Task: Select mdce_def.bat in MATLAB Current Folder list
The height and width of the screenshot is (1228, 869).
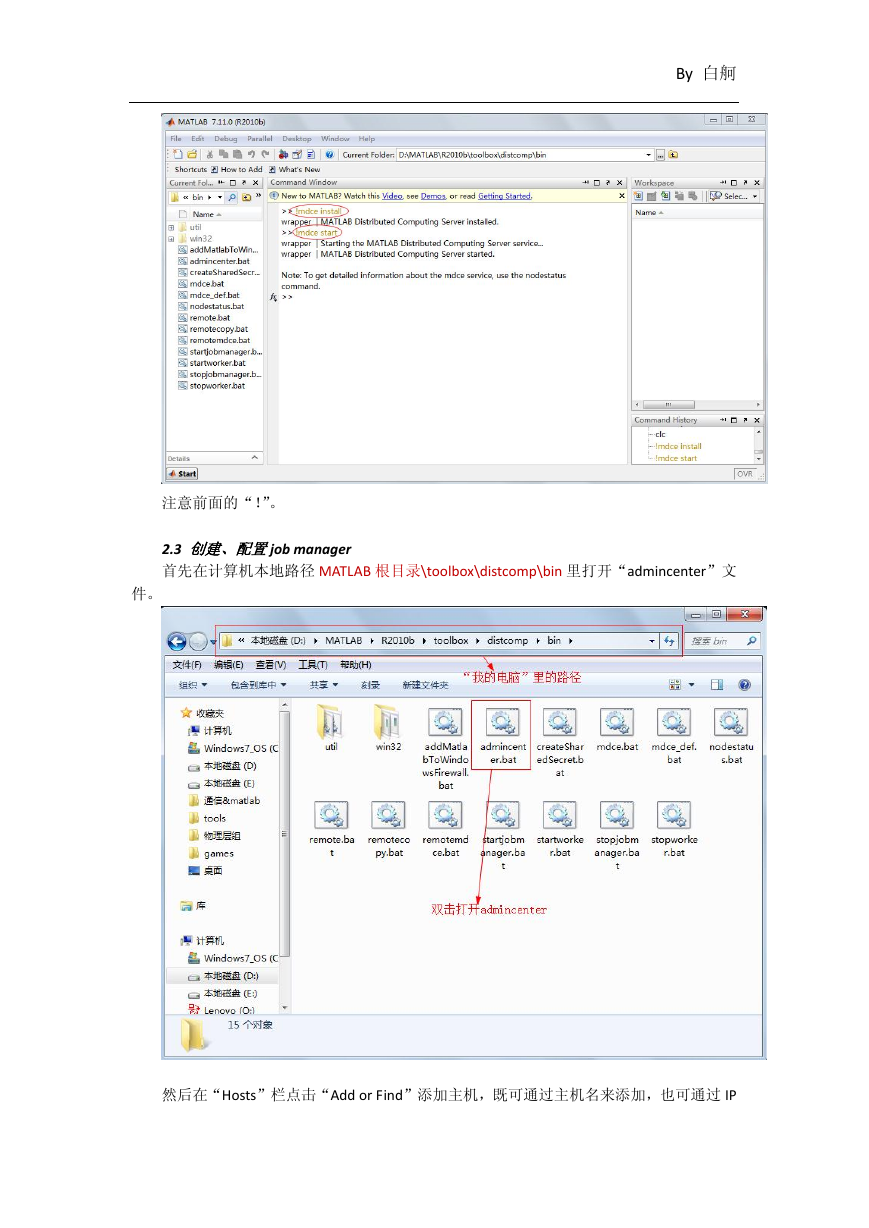Action: tap(210, 295)
